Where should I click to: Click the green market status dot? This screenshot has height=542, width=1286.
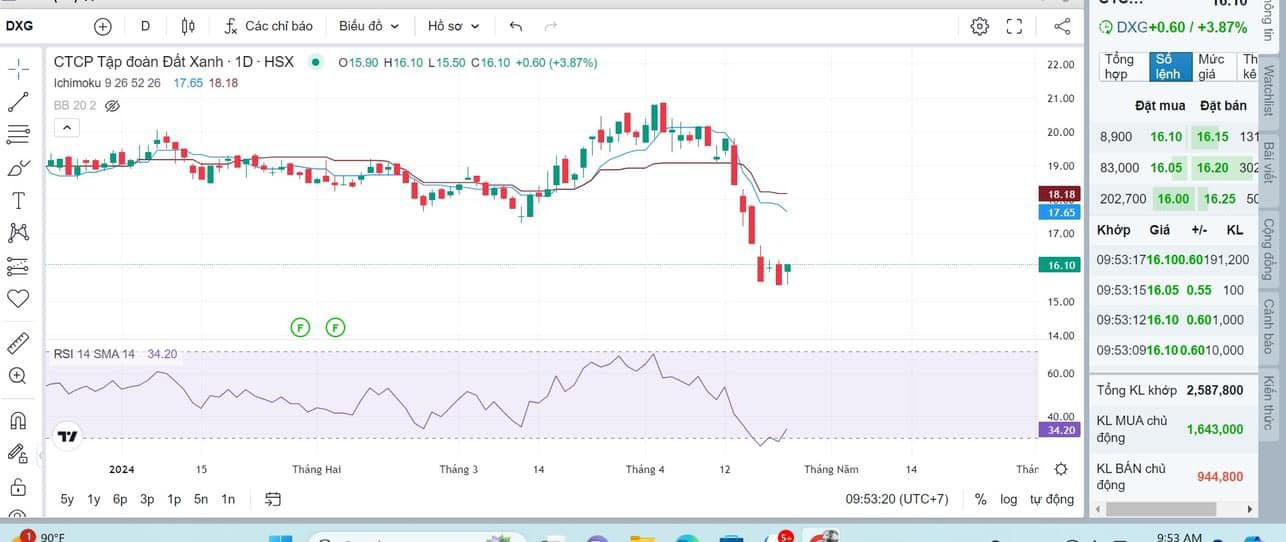[x=316, y=62]
